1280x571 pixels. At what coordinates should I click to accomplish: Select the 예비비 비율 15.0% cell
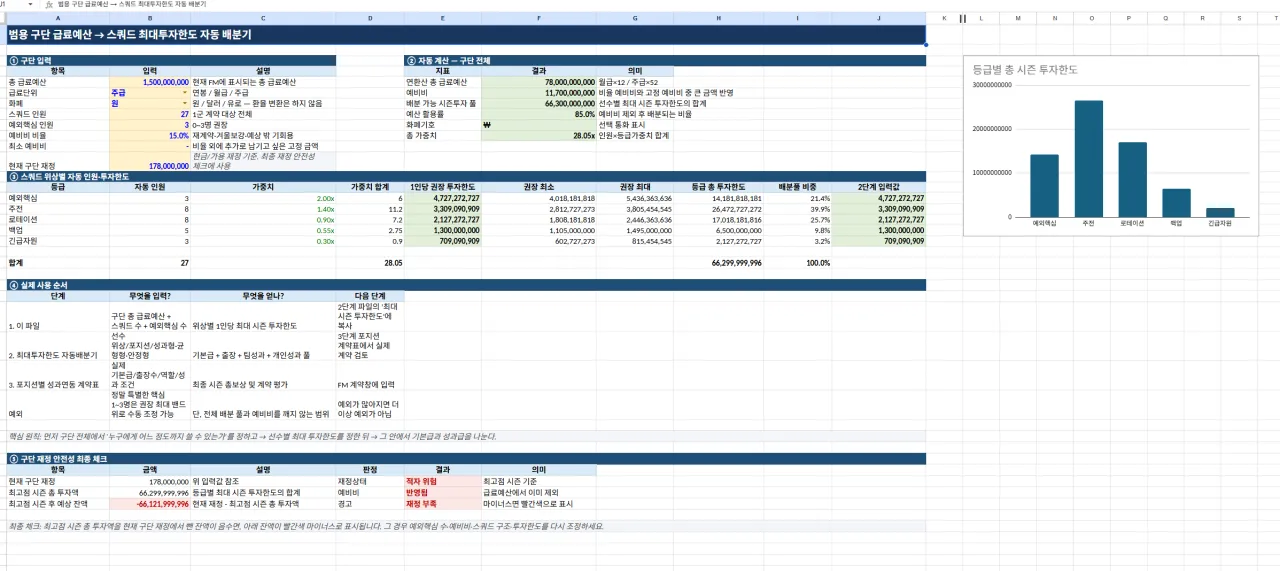pyautogui.click(x=150, y=135)
